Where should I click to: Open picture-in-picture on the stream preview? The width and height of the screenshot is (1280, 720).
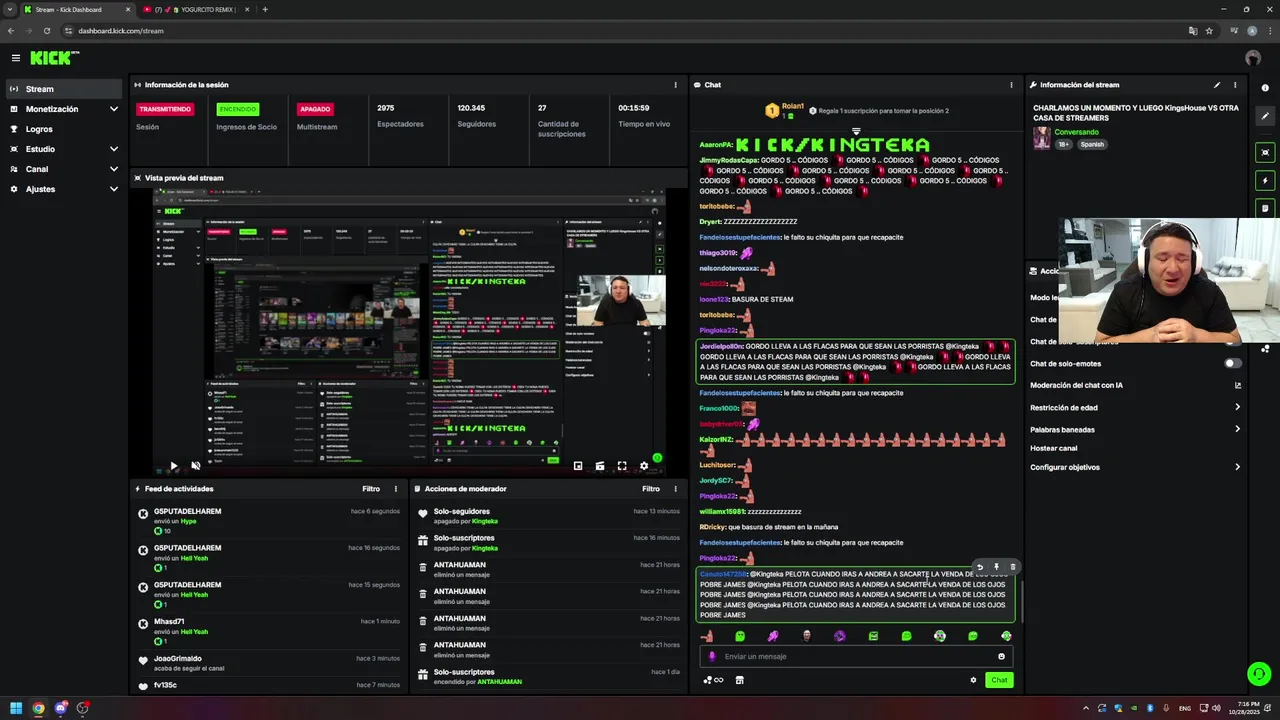tap(578, 466)
